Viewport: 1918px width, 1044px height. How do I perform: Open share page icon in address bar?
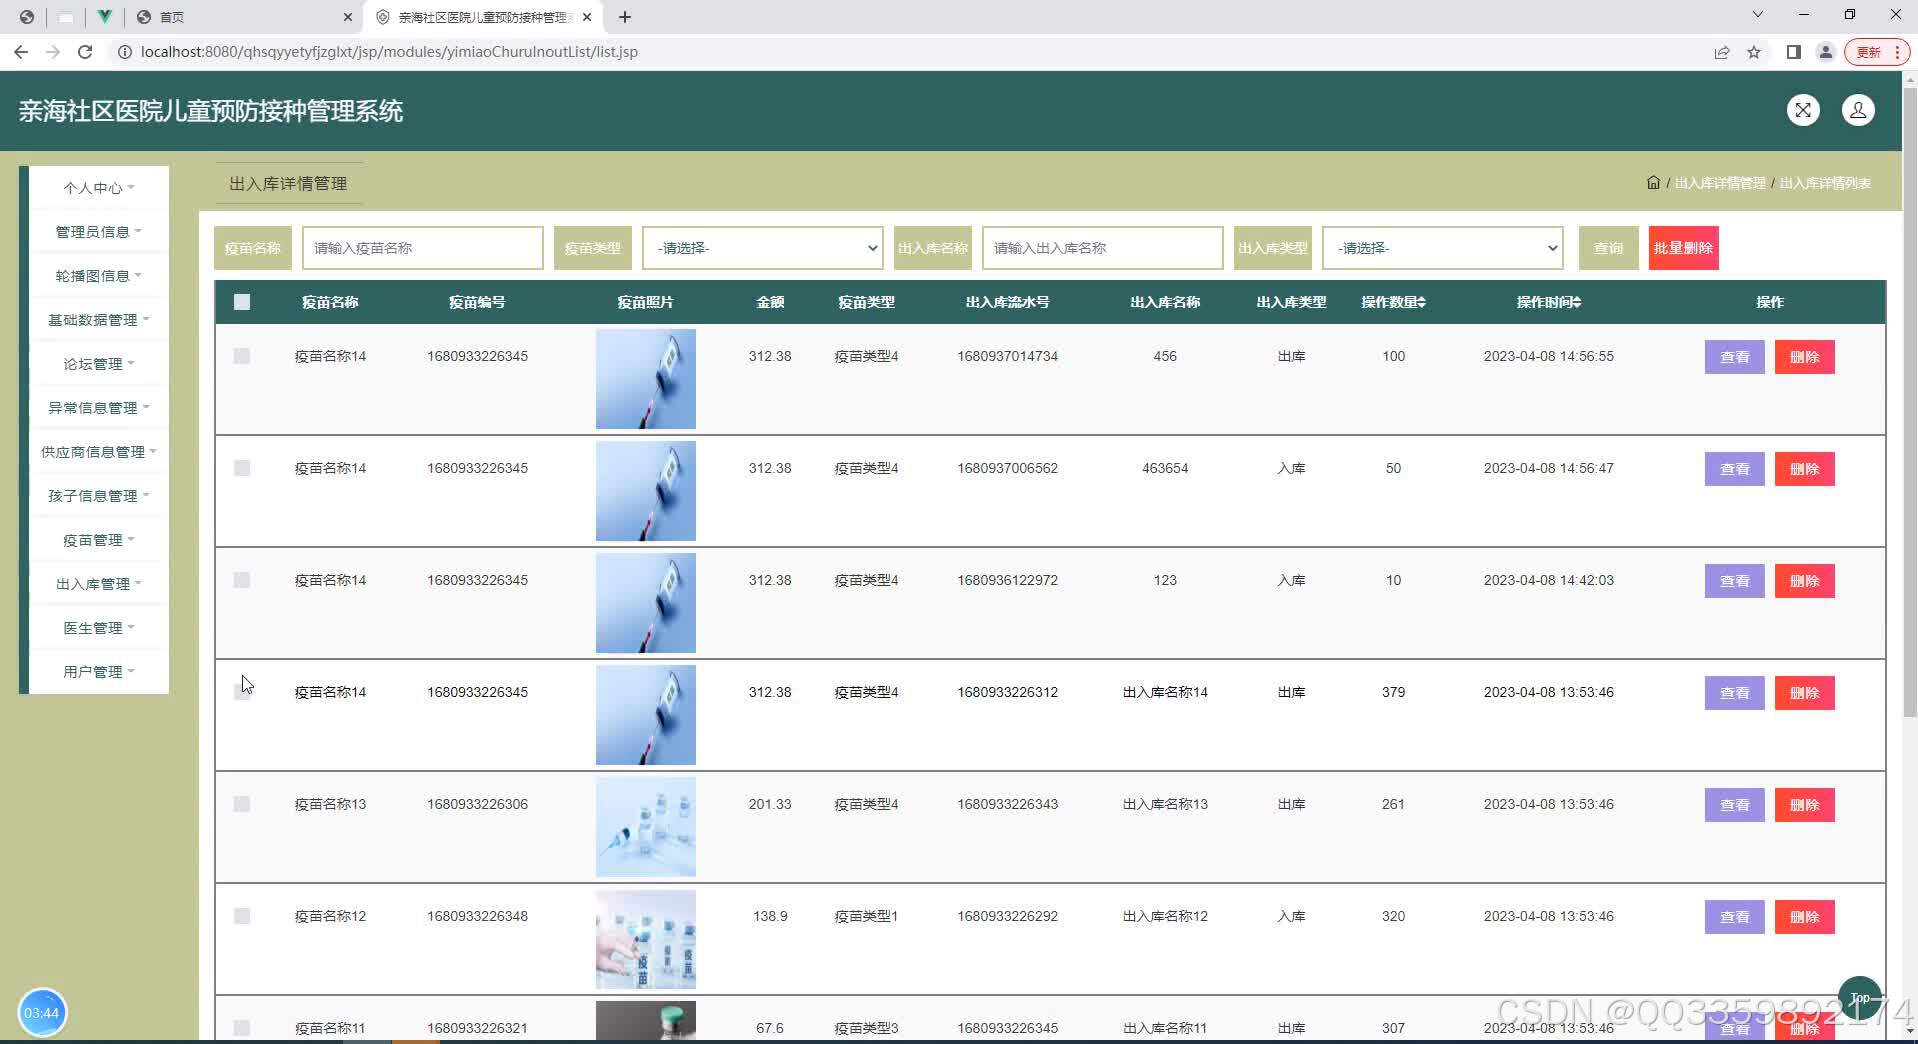click(1721, 52)
